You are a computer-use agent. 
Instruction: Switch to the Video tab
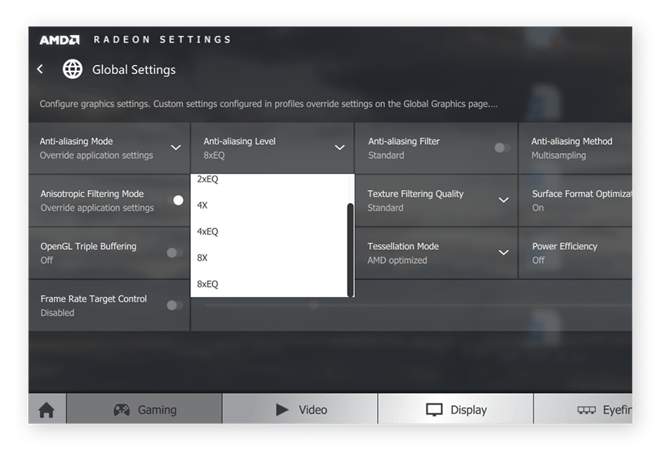(x=300, y=409)
